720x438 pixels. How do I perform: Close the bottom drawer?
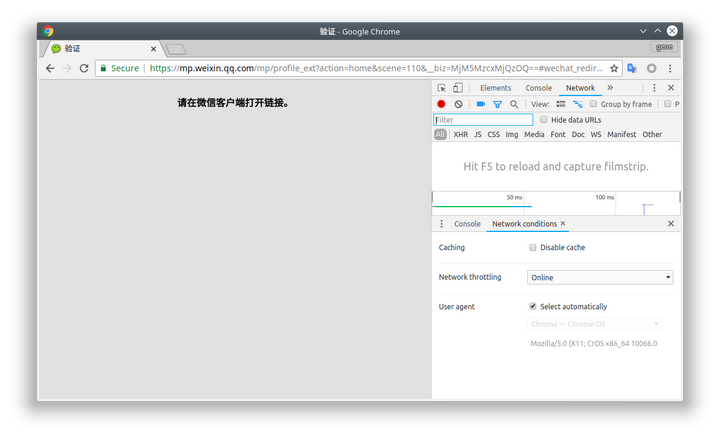pyautogui.click(x=671, y=224)
